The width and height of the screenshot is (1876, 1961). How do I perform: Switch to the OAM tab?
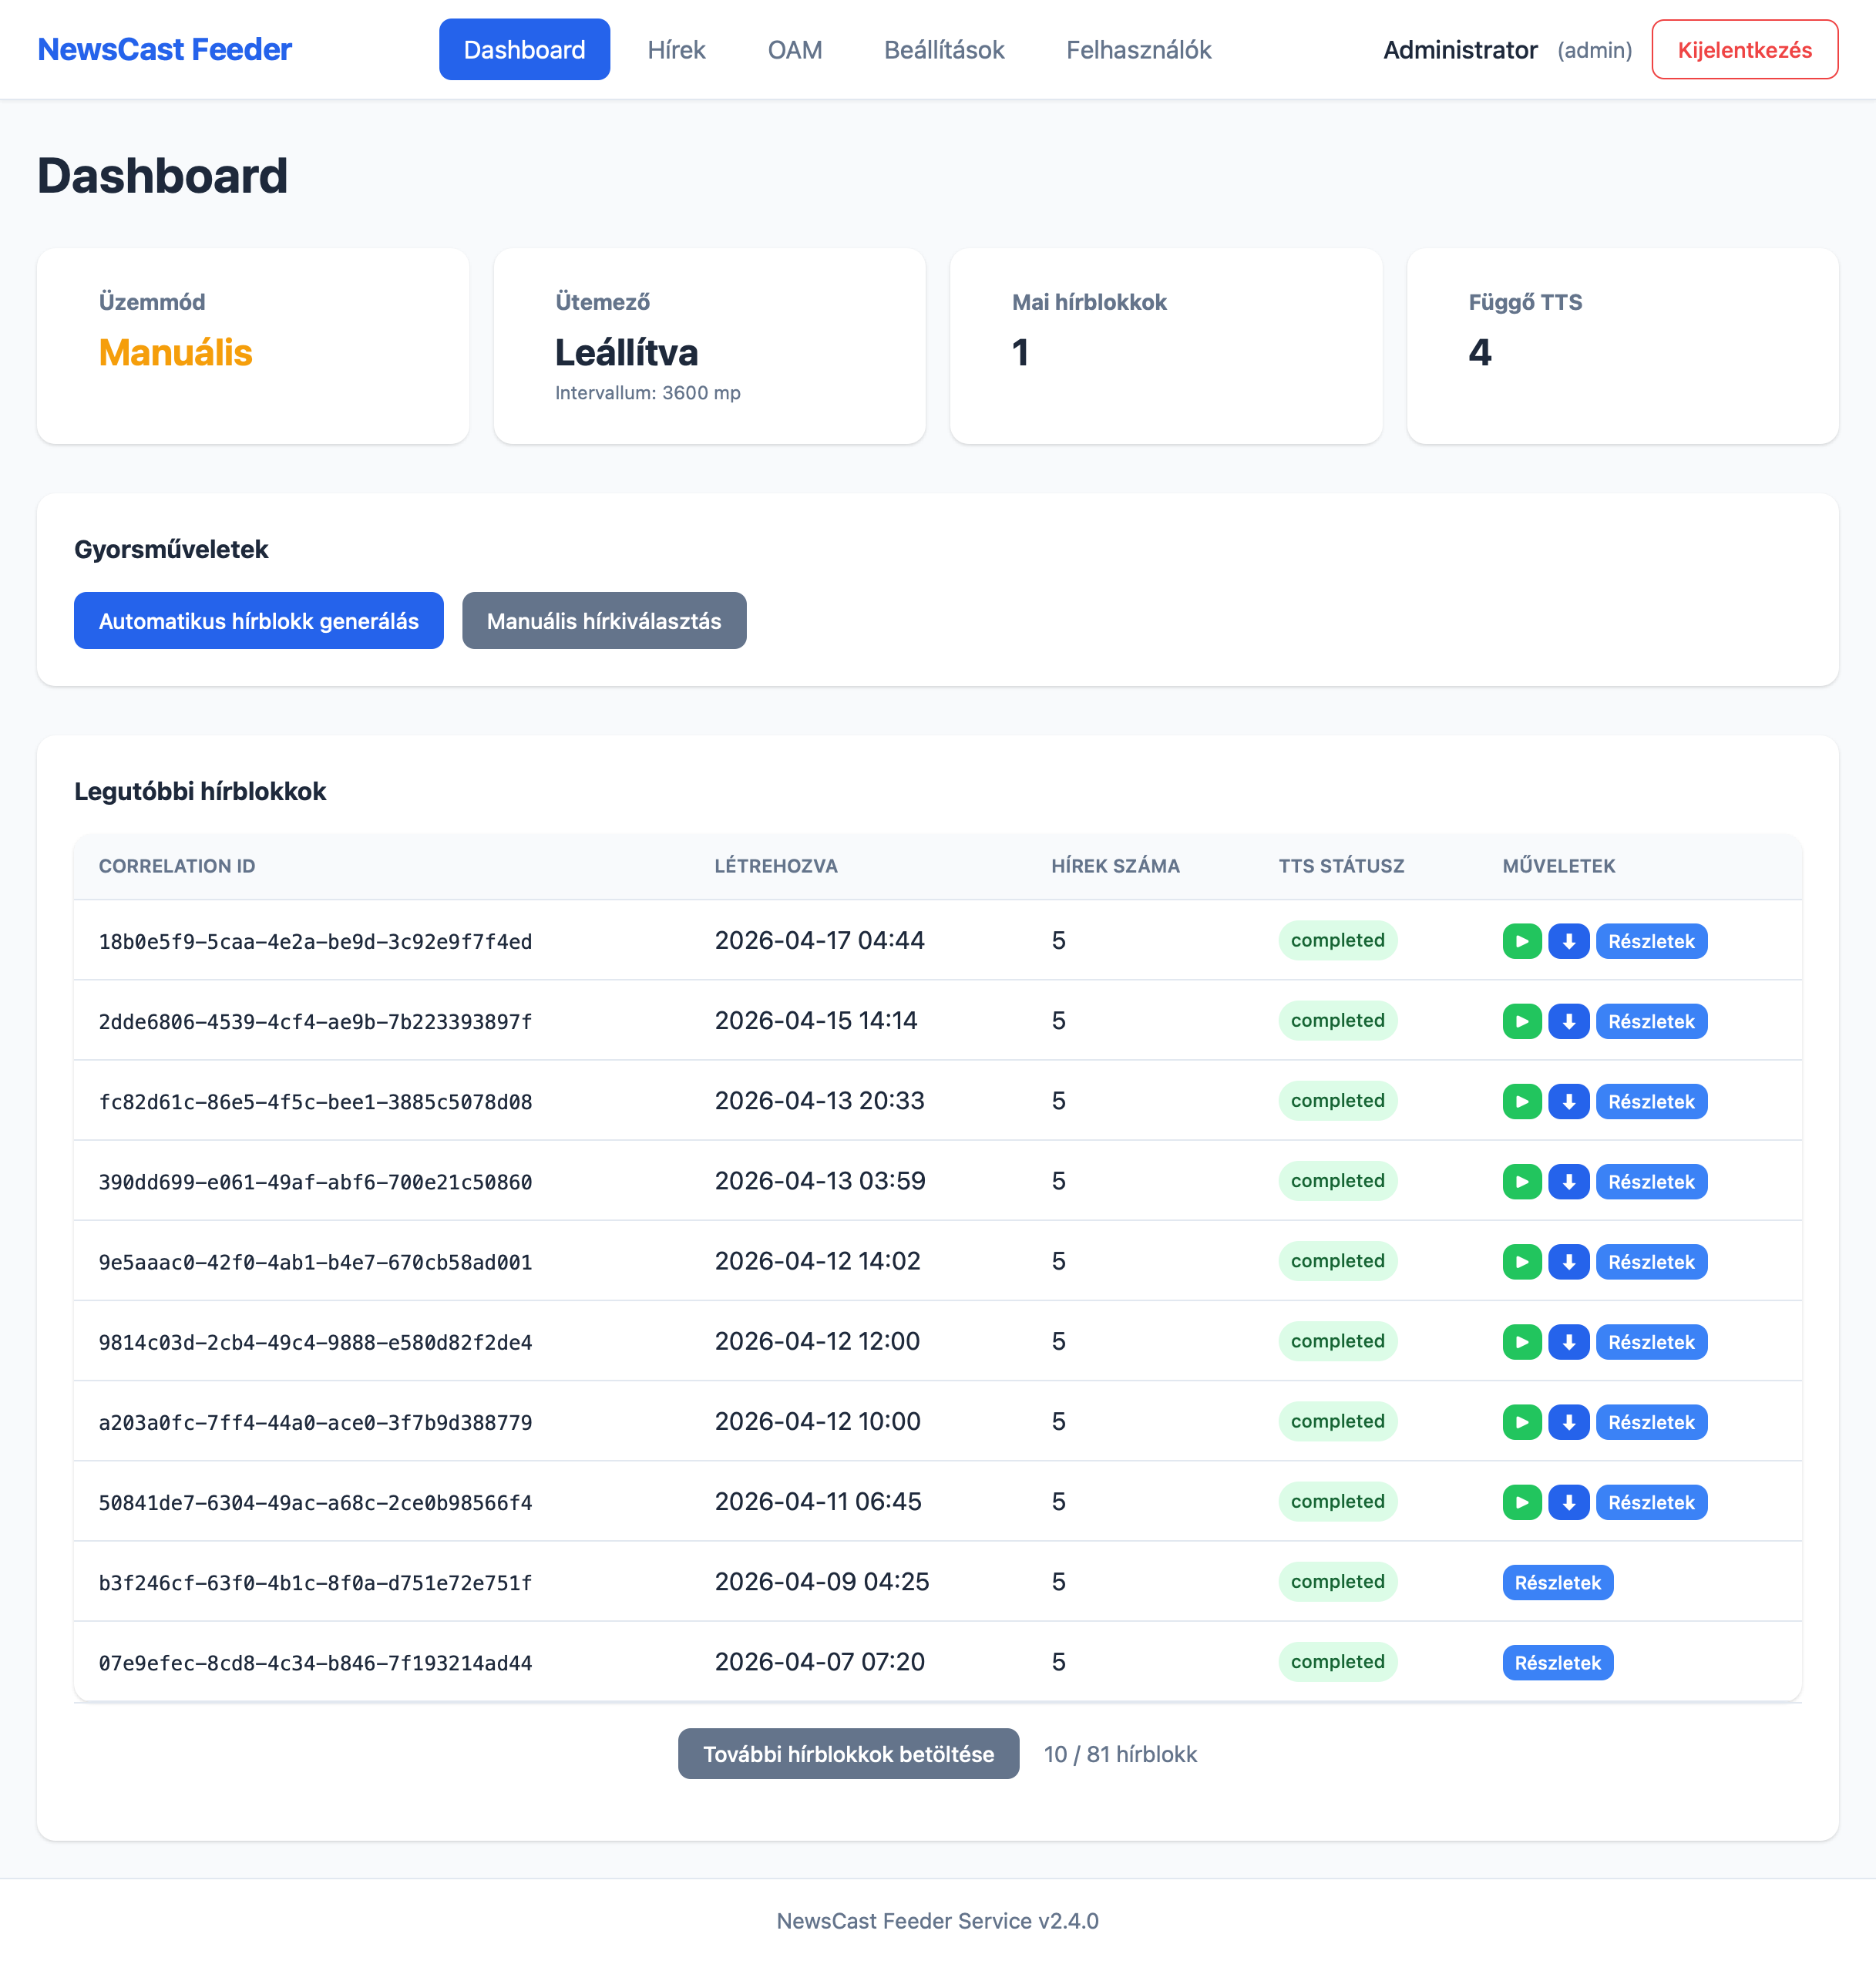pos(794,49)
